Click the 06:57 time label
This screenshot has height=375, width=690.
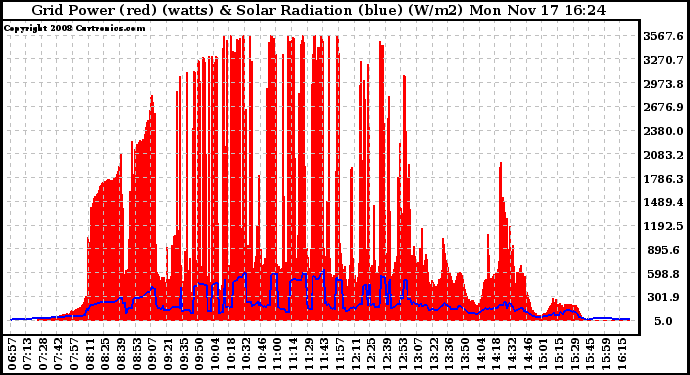[x=12, y=353]
